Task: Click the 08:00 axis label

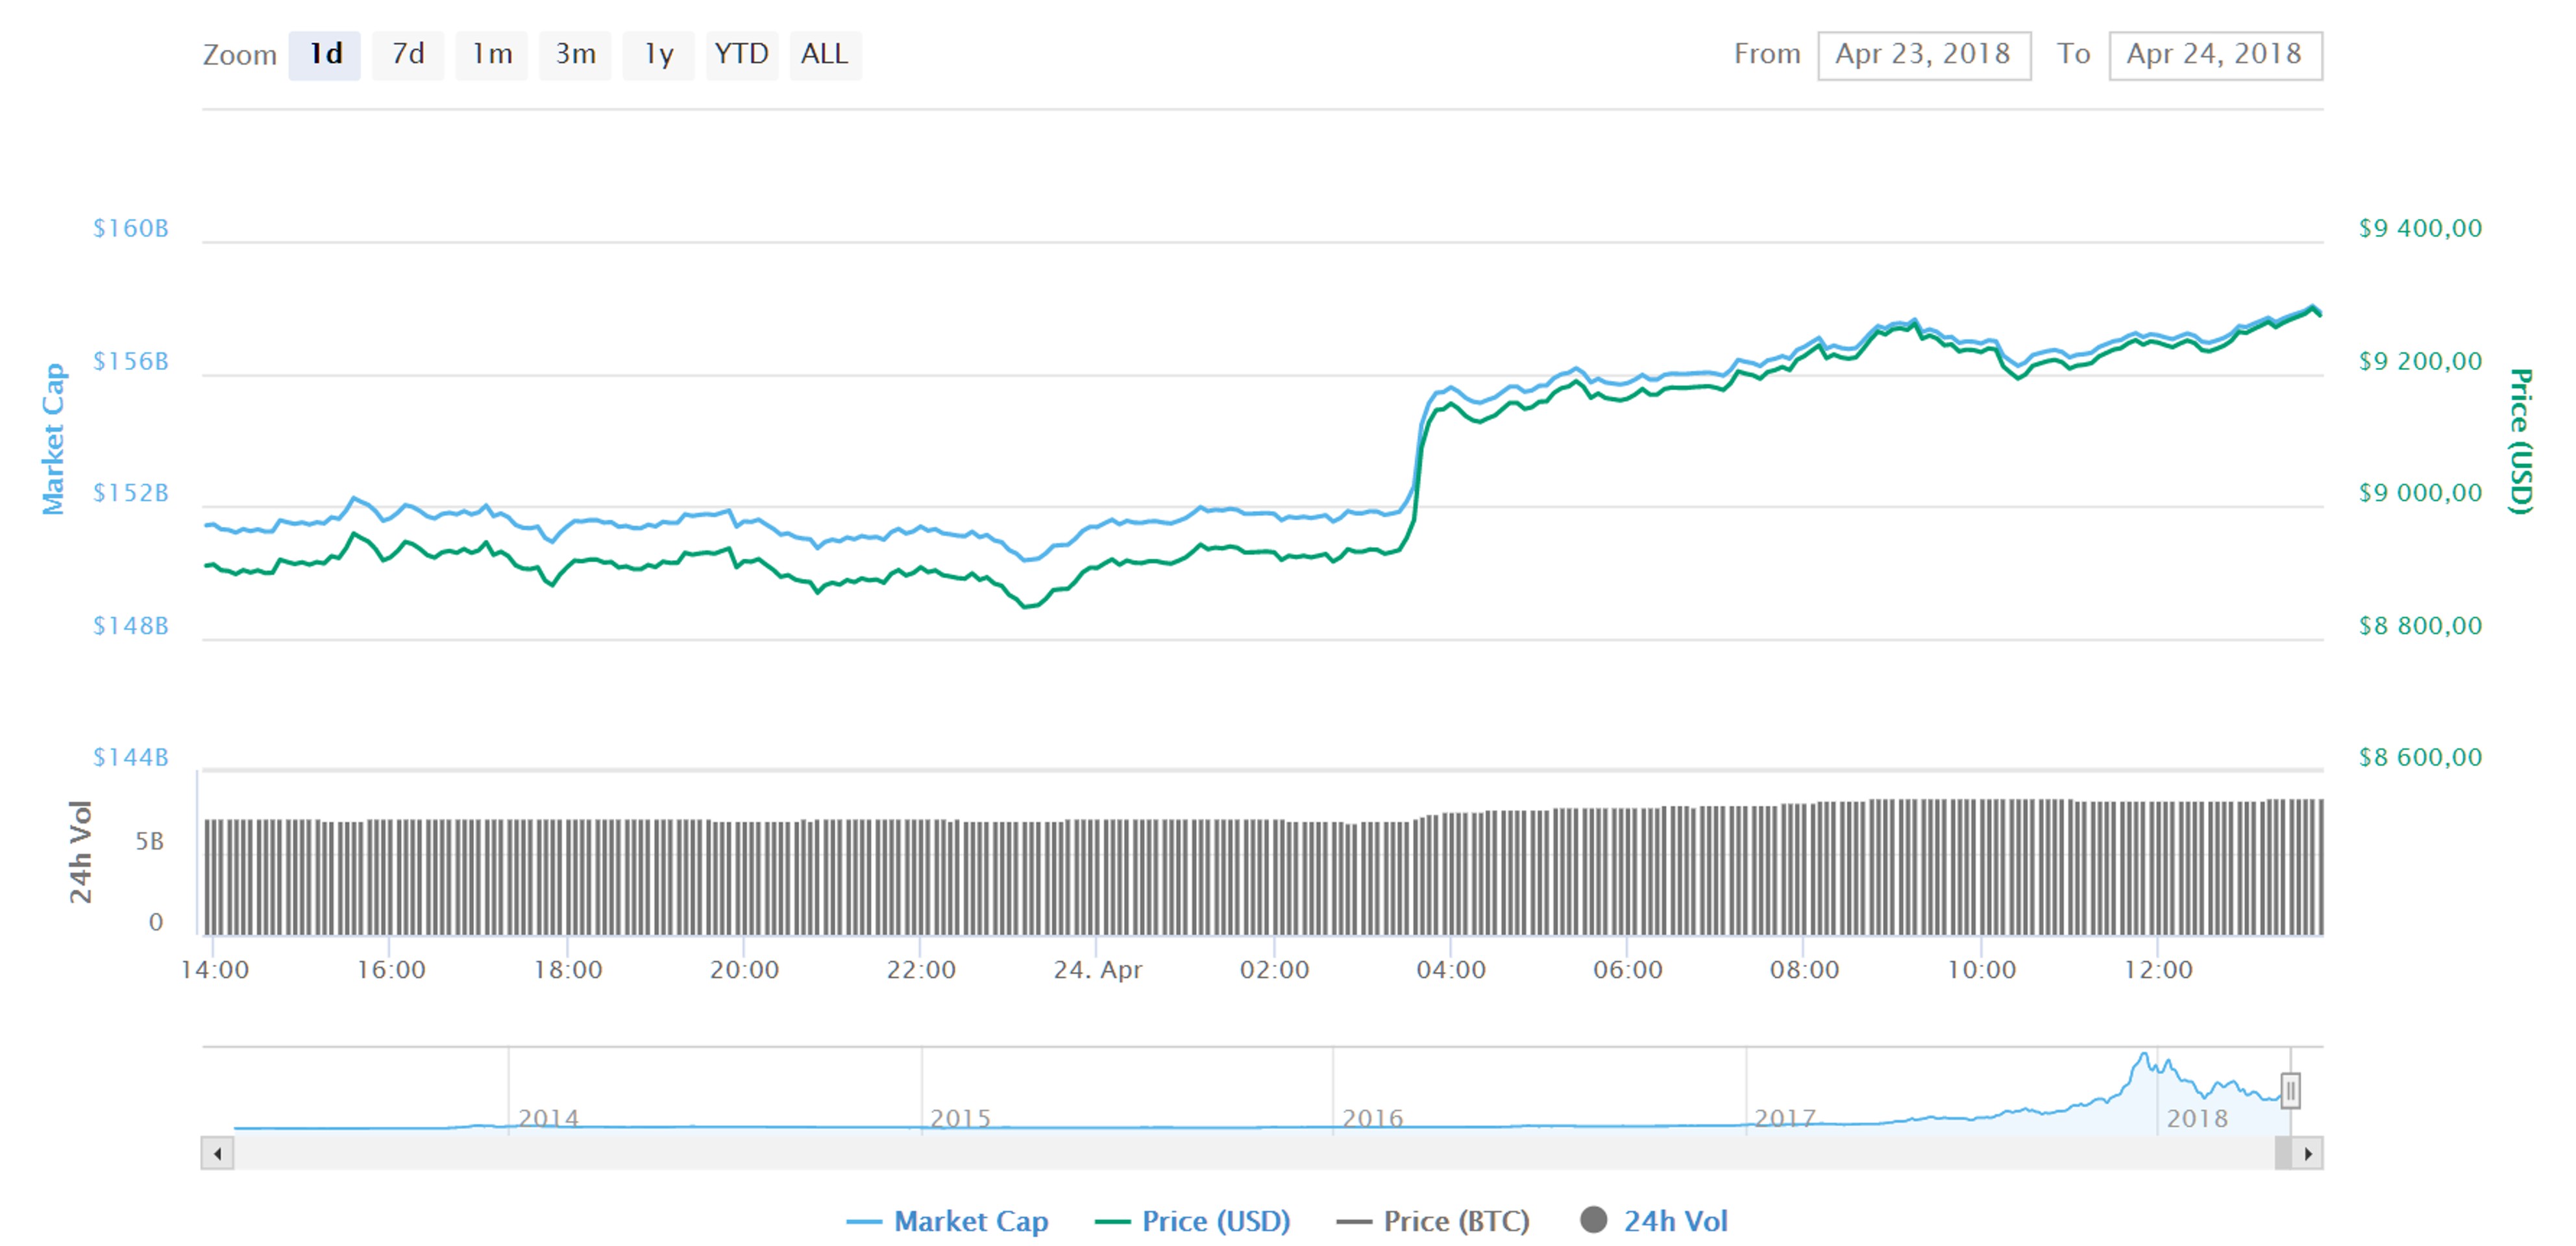Action: [1804, 969]
